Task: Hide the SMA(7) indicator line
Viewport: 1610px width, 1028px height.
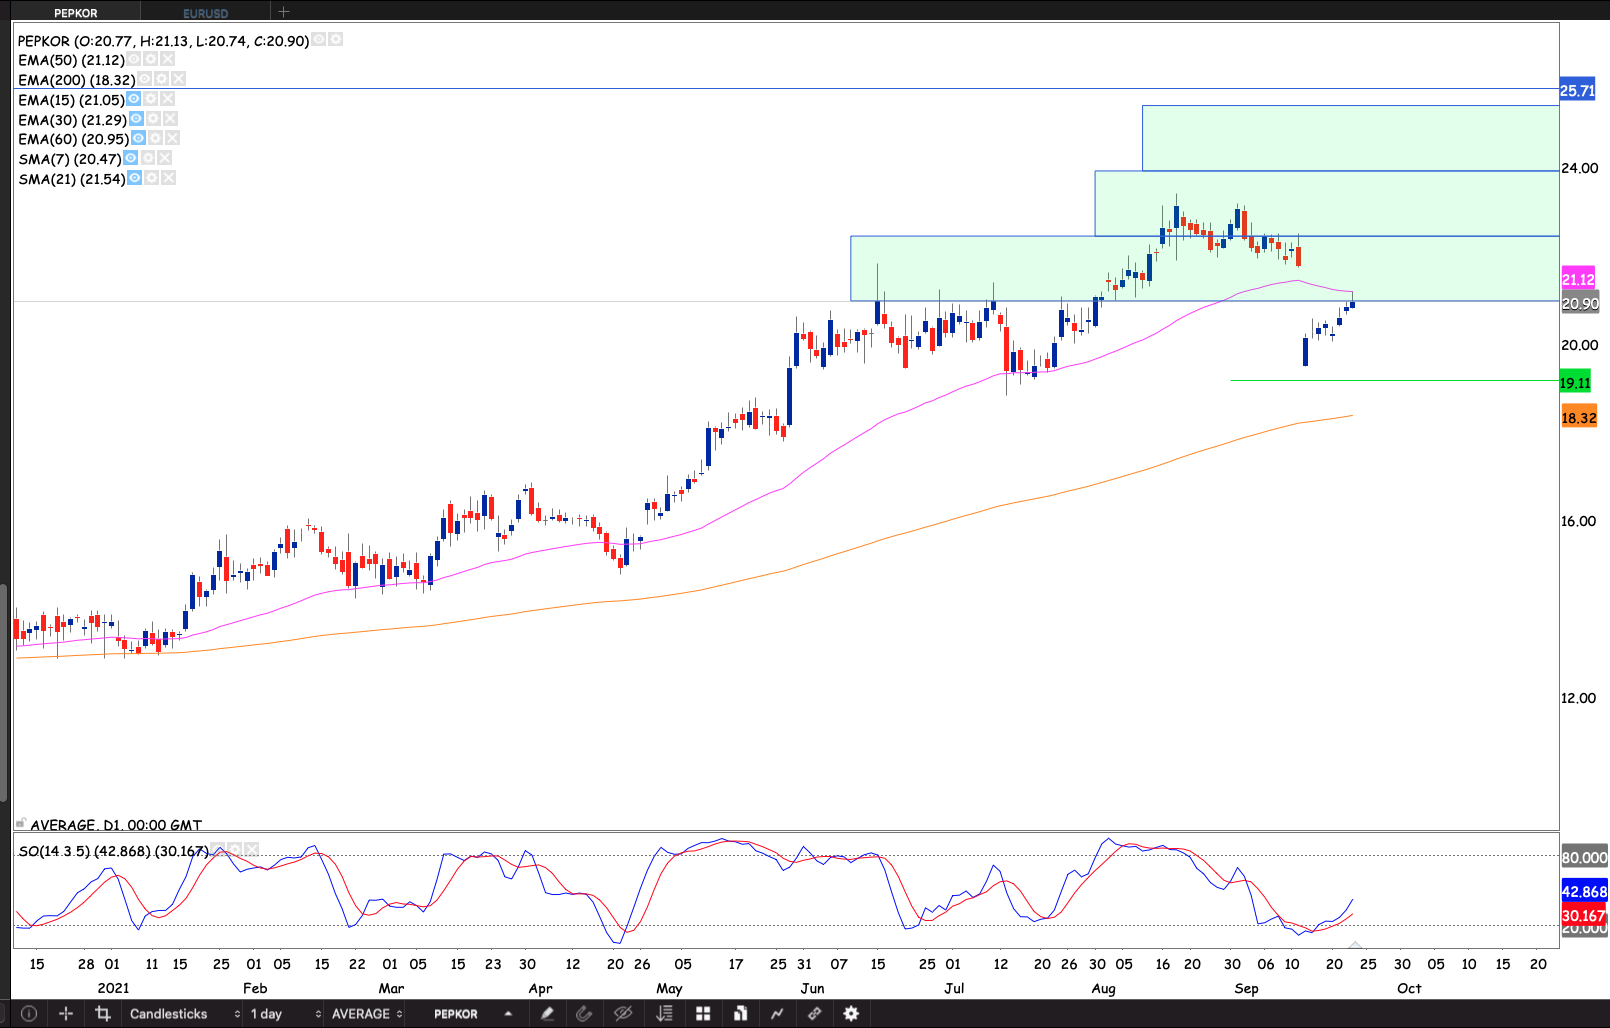Action: click(131, 158)
